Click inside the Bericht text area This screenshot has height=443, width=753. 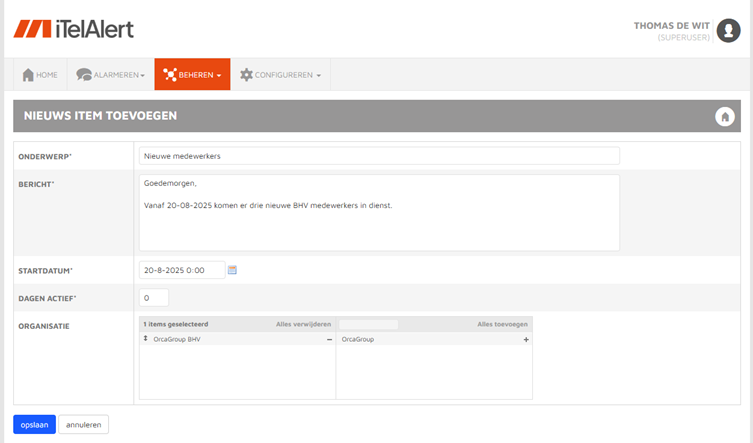379,213
